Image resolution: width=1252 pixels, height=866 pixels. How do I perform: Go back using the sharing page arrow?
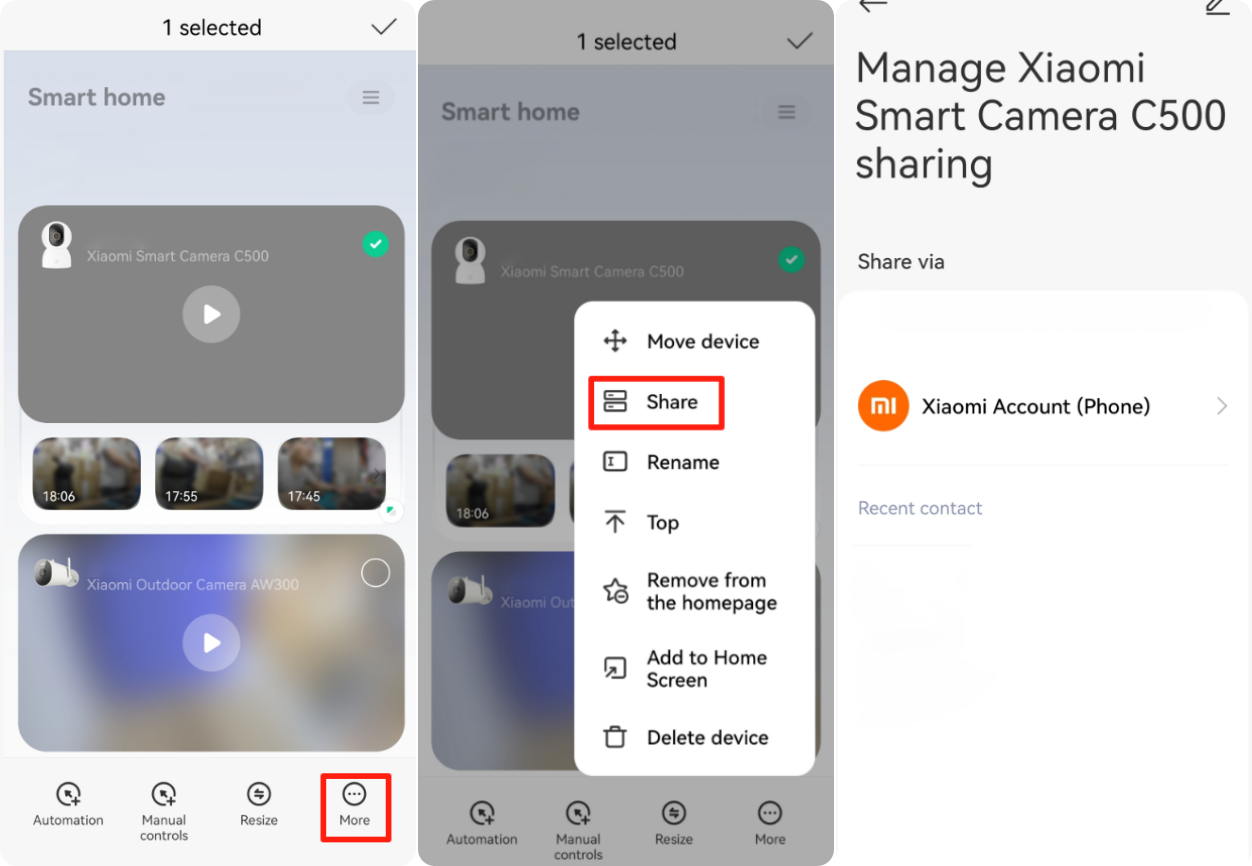[x=873, y=6]
